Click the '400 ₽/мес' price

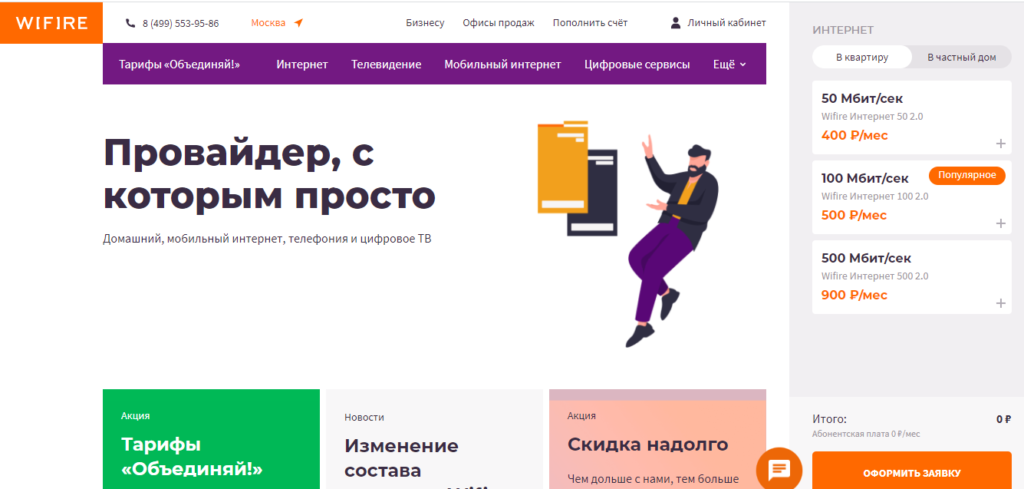(x=854, y=136)
